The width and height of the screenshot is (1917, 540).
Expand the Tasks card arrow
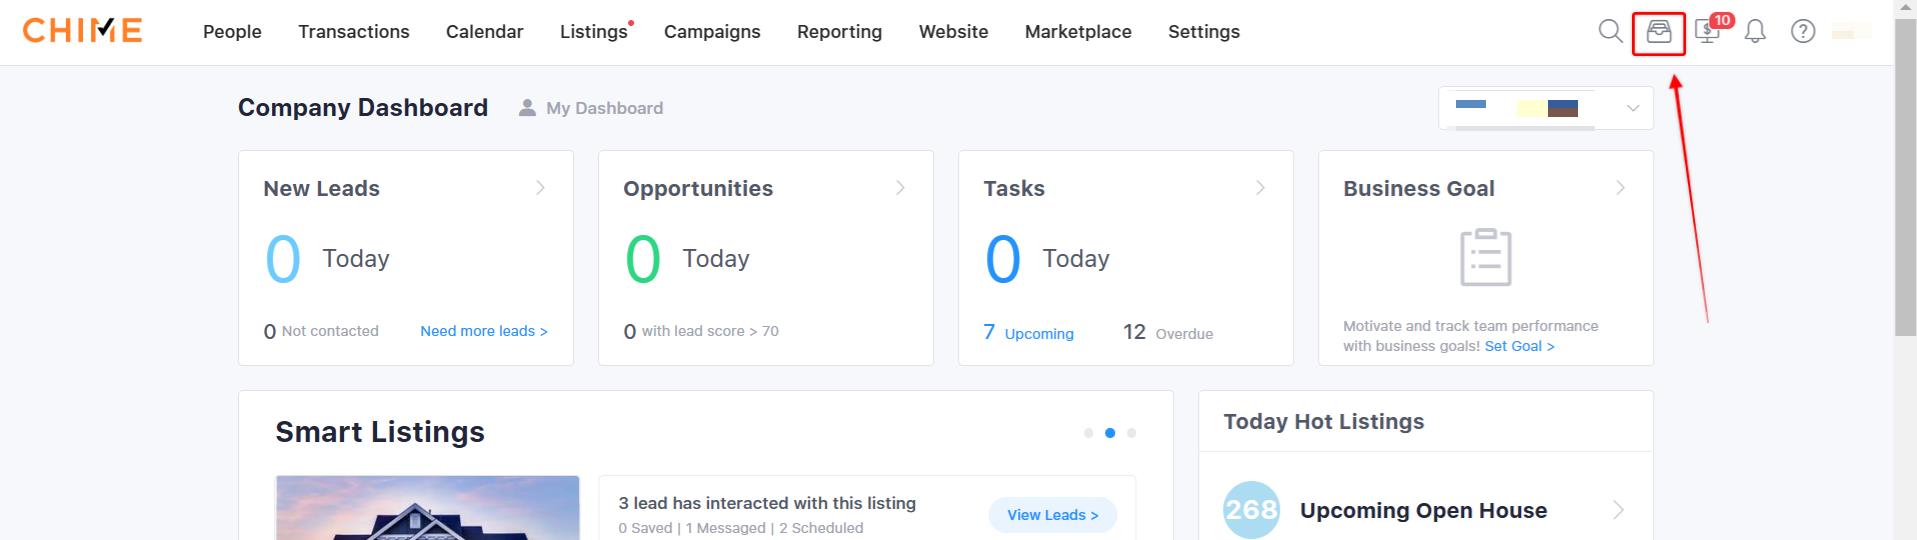click(1260, 188)
